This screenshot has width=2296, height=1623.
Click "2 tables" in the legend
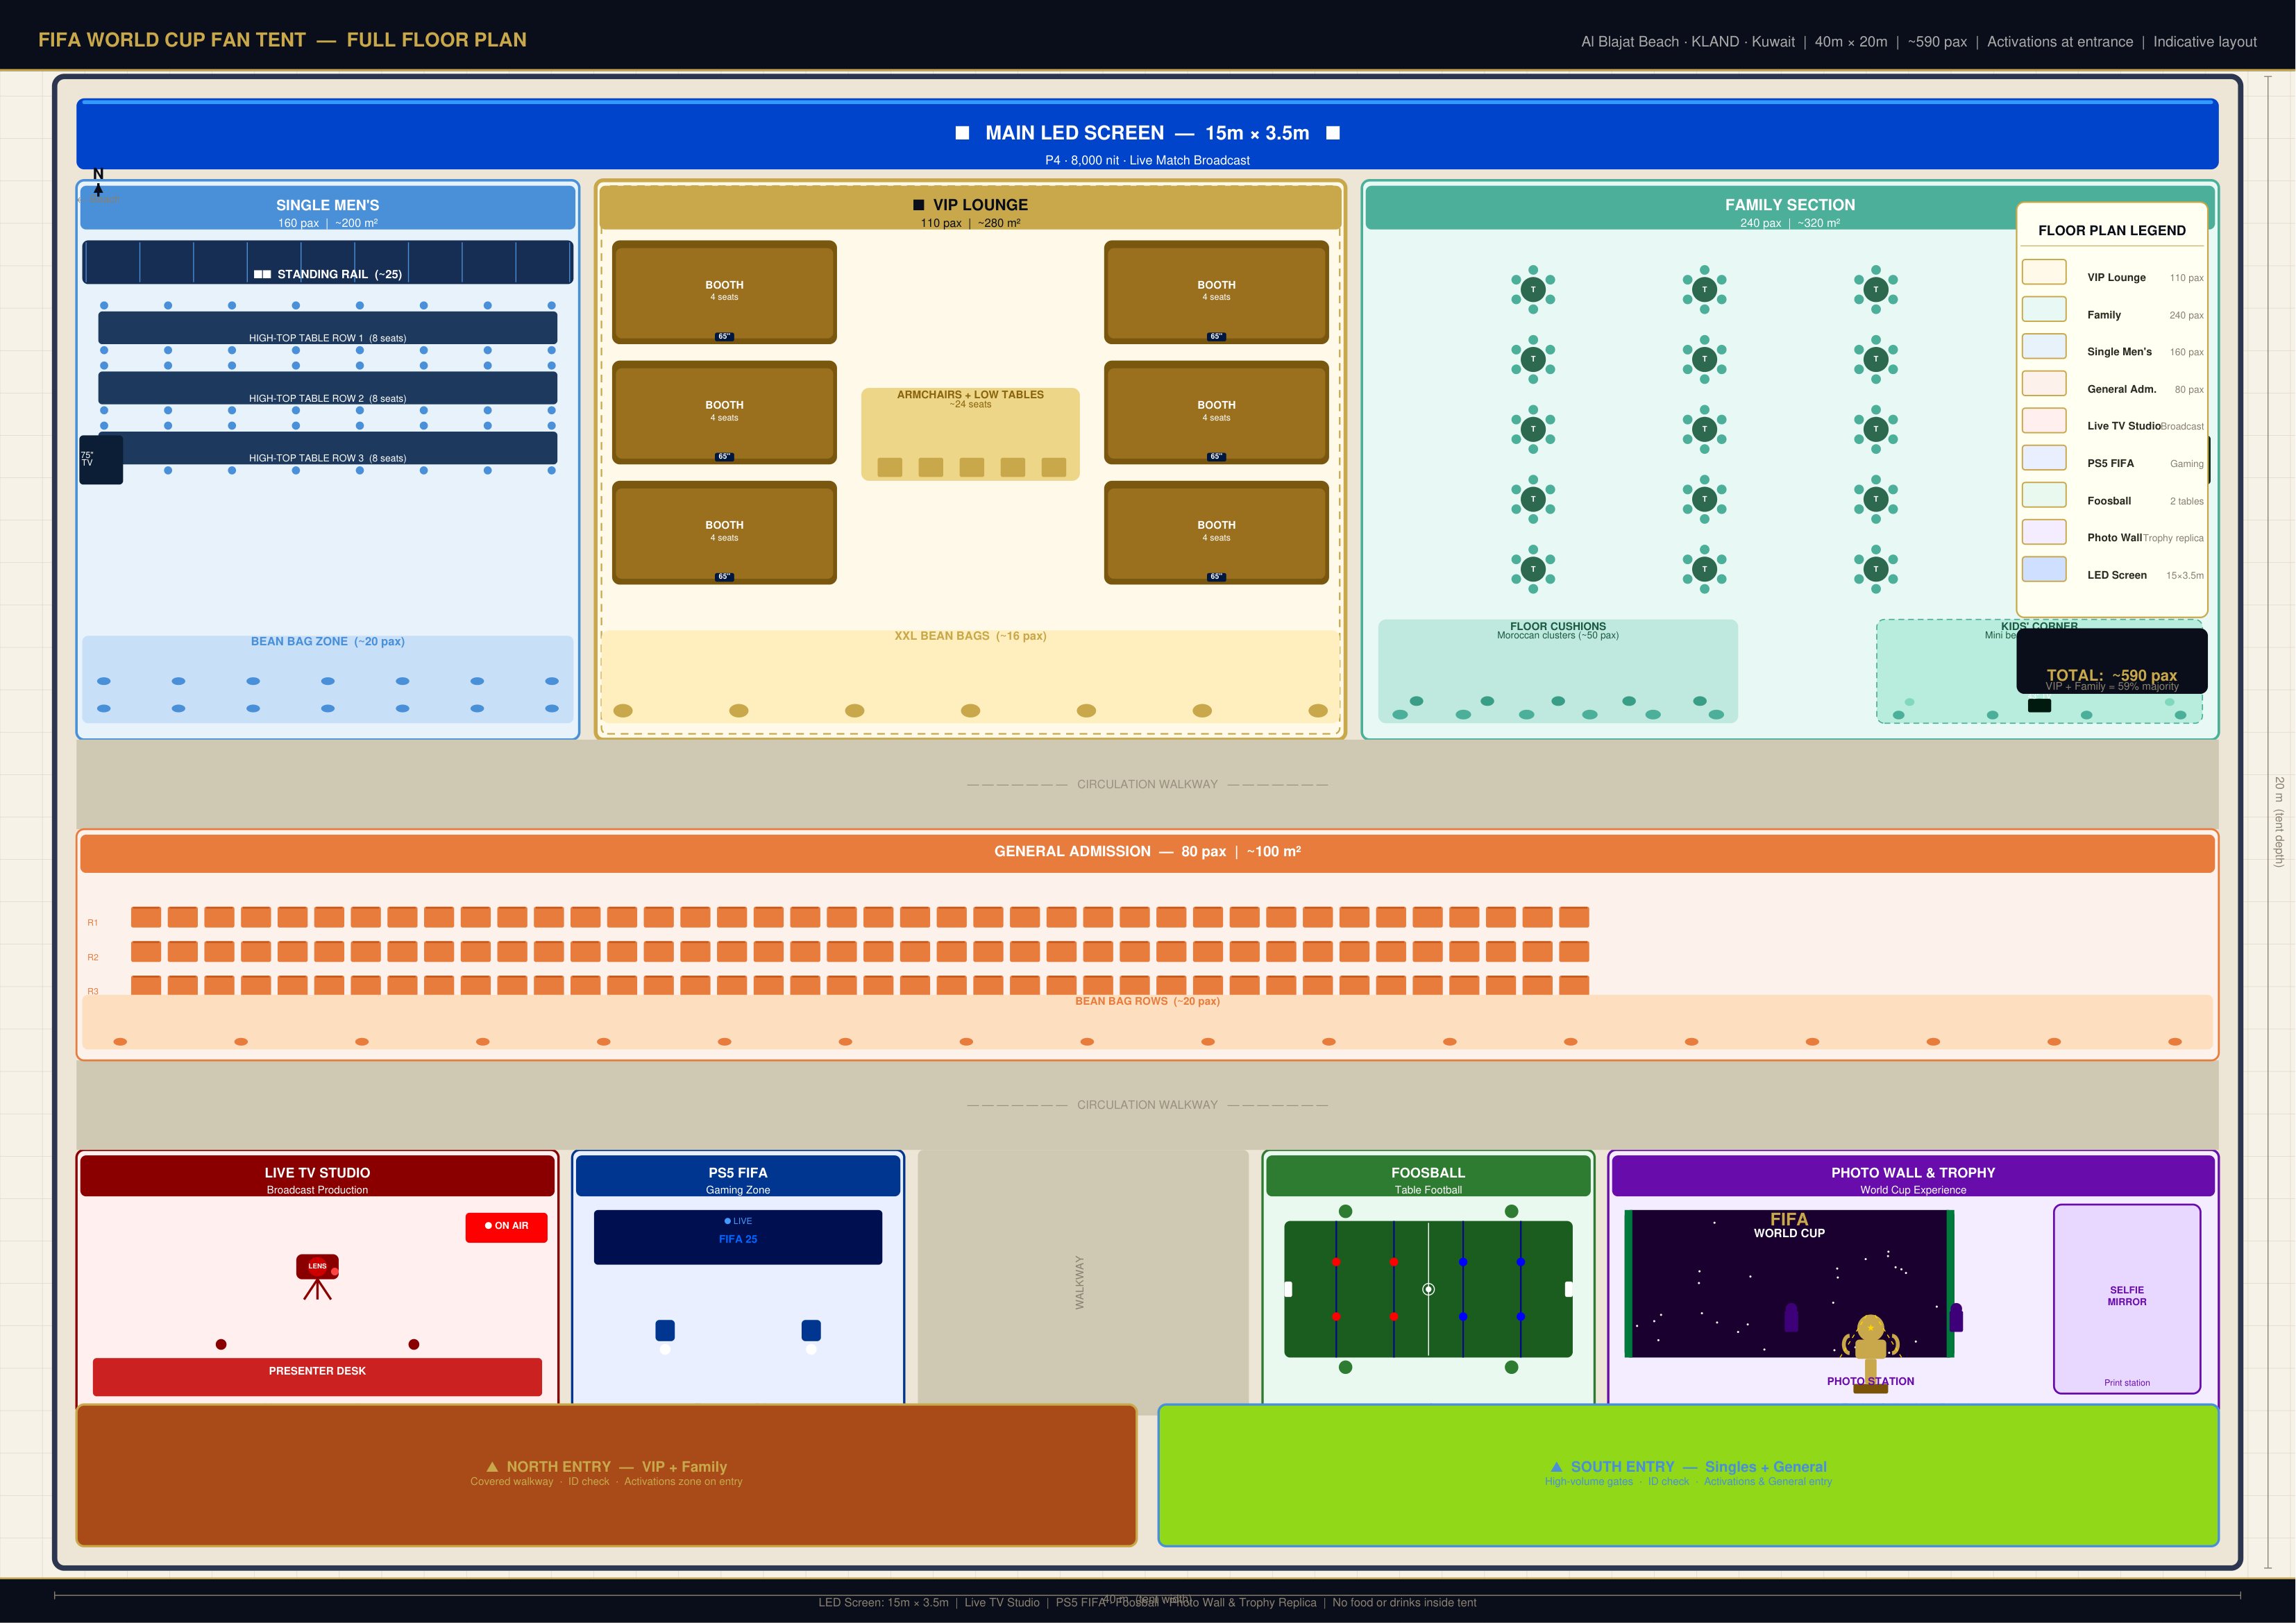tap(2187, 501)
